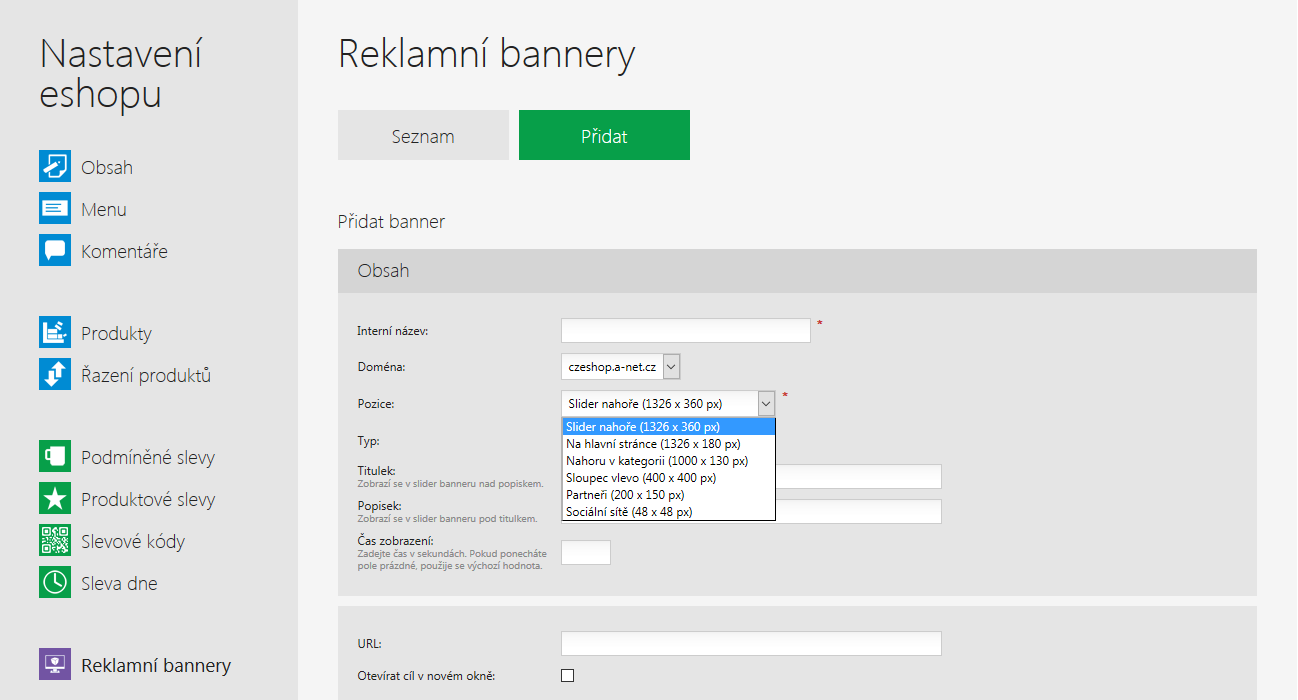This screenshot has height=700, width=1298.
Task: Focus the Čas zobrazení input box
Action: 586,552
